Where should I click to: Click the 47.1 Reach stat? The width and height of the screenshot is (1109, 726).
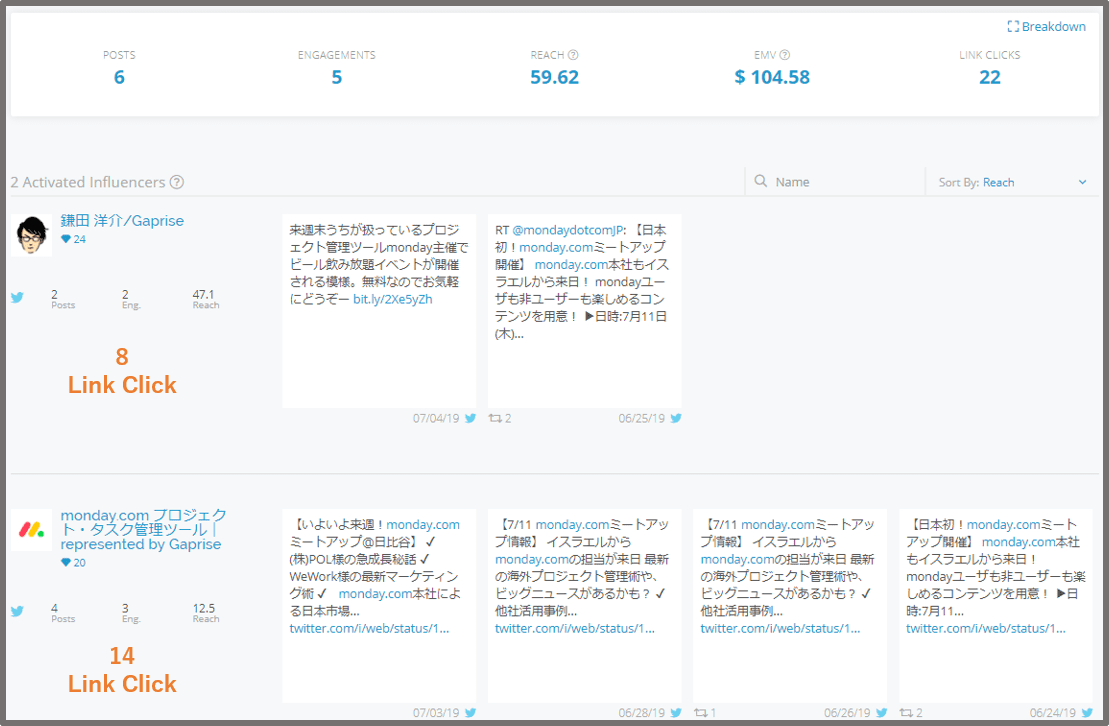click(205, 299)
